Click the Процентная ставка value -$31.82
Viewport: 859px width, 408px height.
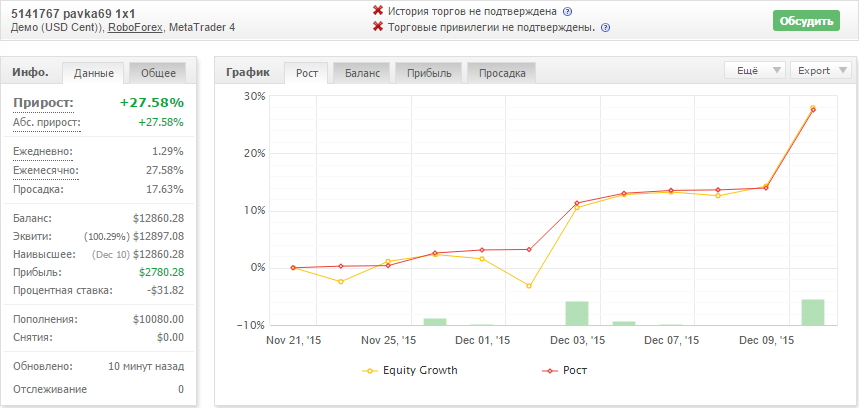click(165, 290)
